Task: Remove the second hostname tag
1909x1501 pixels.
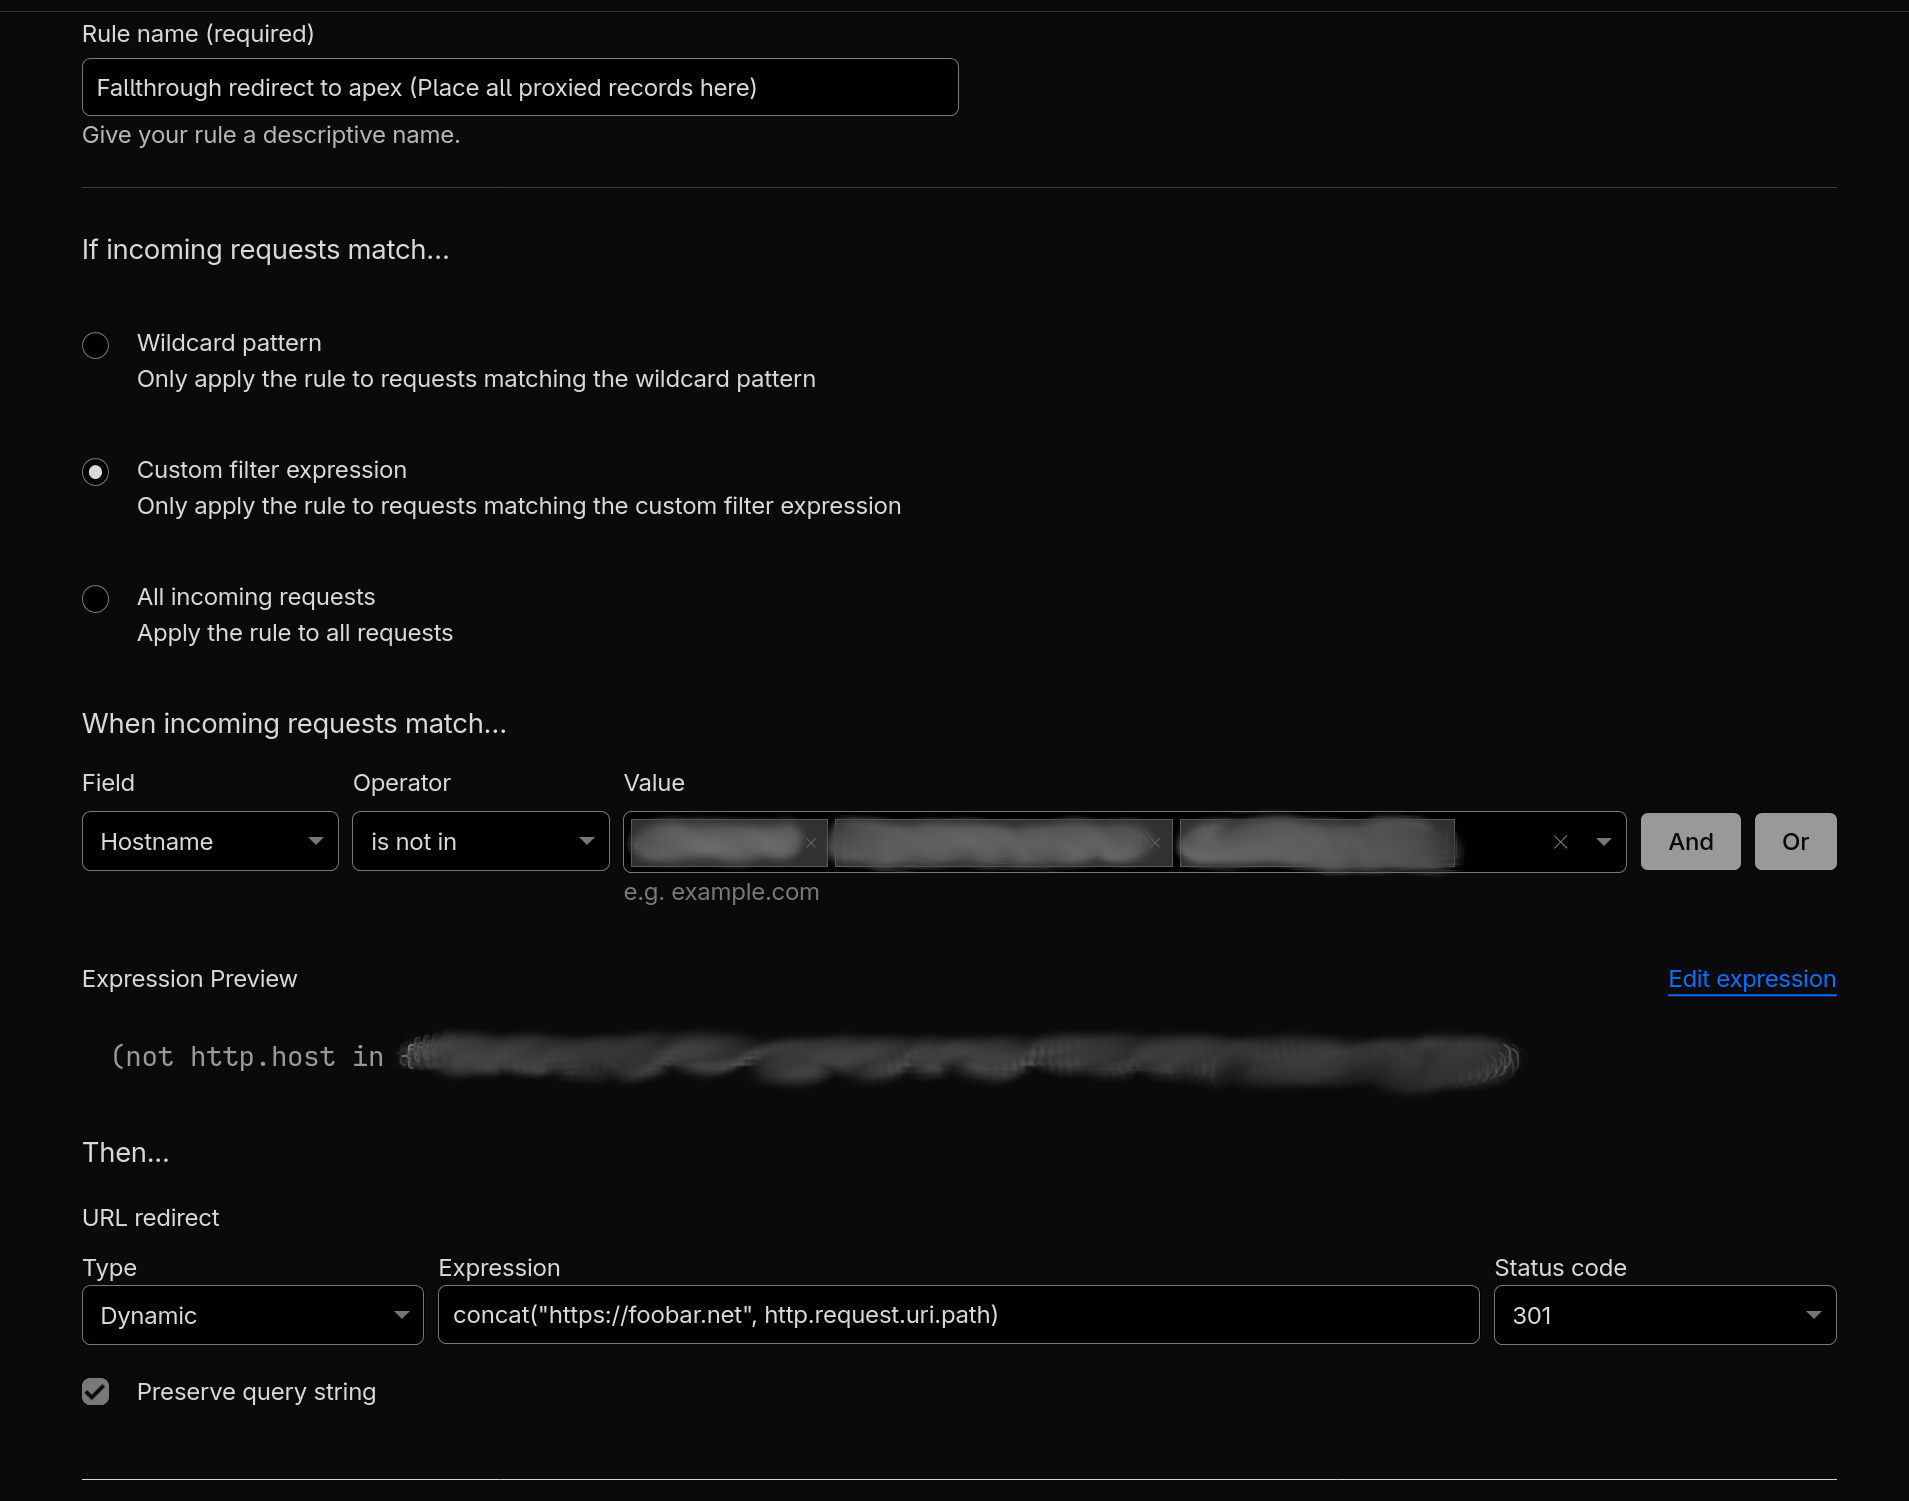Action: point(1156,843)
